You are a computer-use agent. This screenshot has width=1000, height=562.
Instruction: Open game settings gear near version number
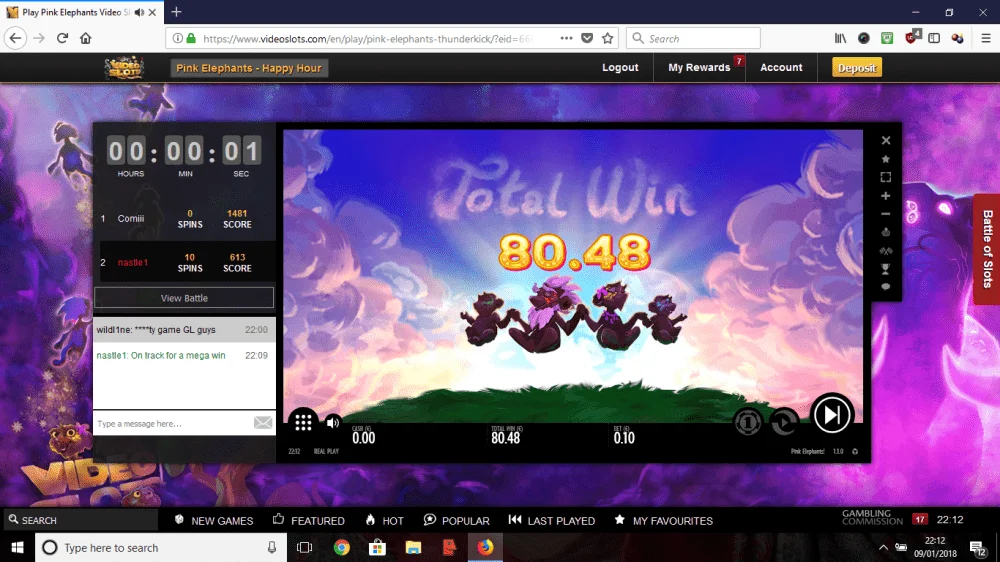[x=855, y=452]
